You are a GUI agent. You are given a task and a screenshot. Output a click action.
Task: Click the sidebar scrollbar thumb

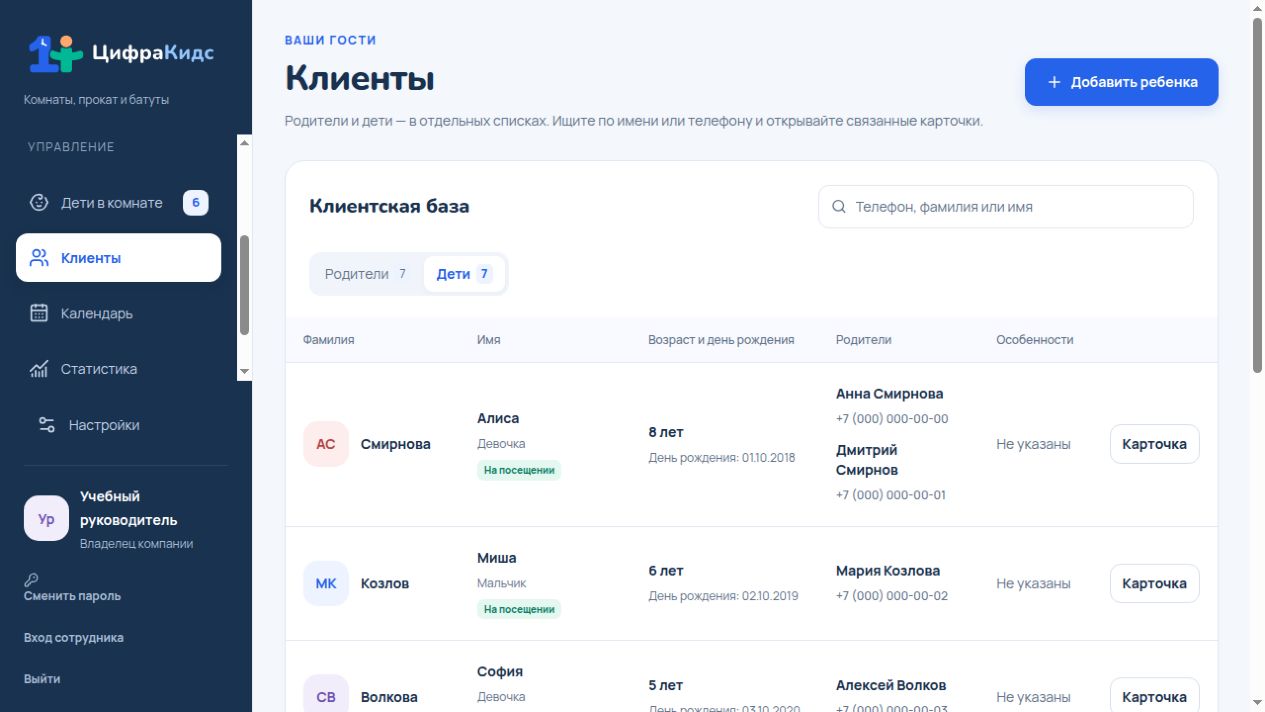[244, 285]
